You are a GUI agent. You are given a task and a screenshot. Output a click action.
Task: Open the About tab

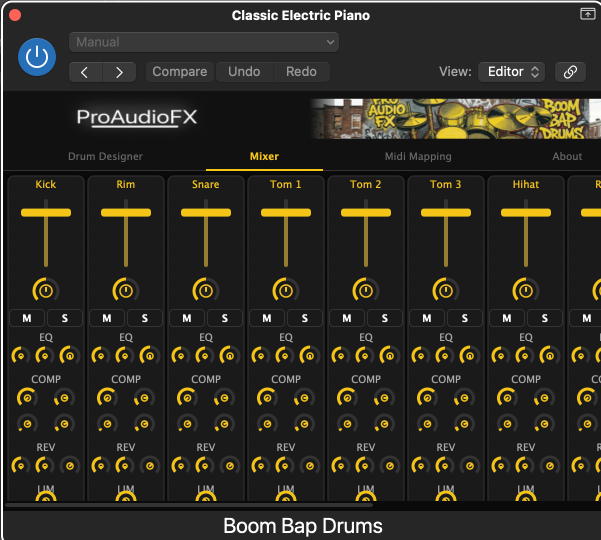567,156
